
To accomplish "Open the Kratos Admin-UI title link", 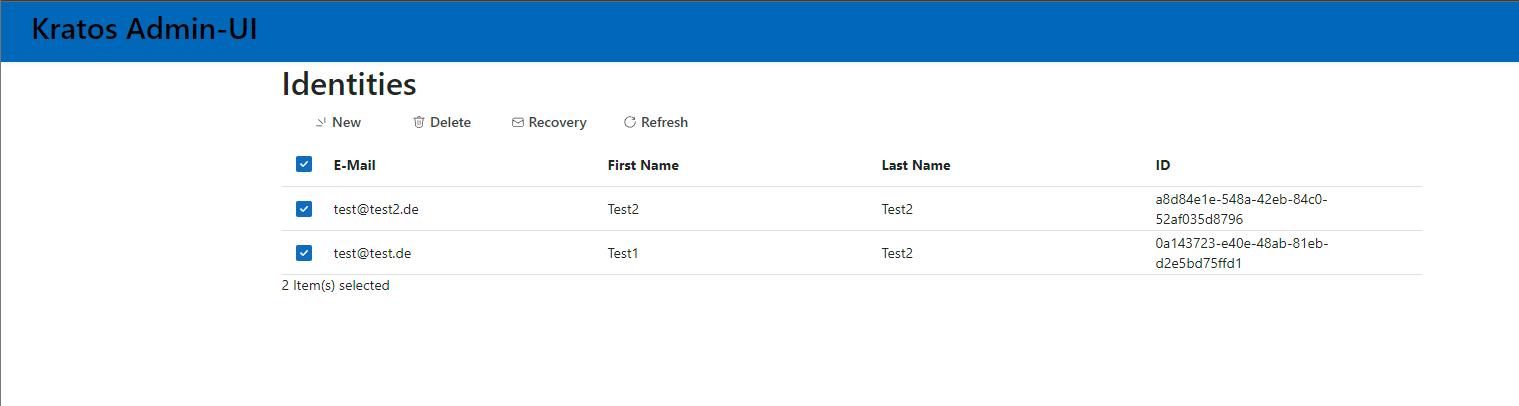I will point(145,30).
